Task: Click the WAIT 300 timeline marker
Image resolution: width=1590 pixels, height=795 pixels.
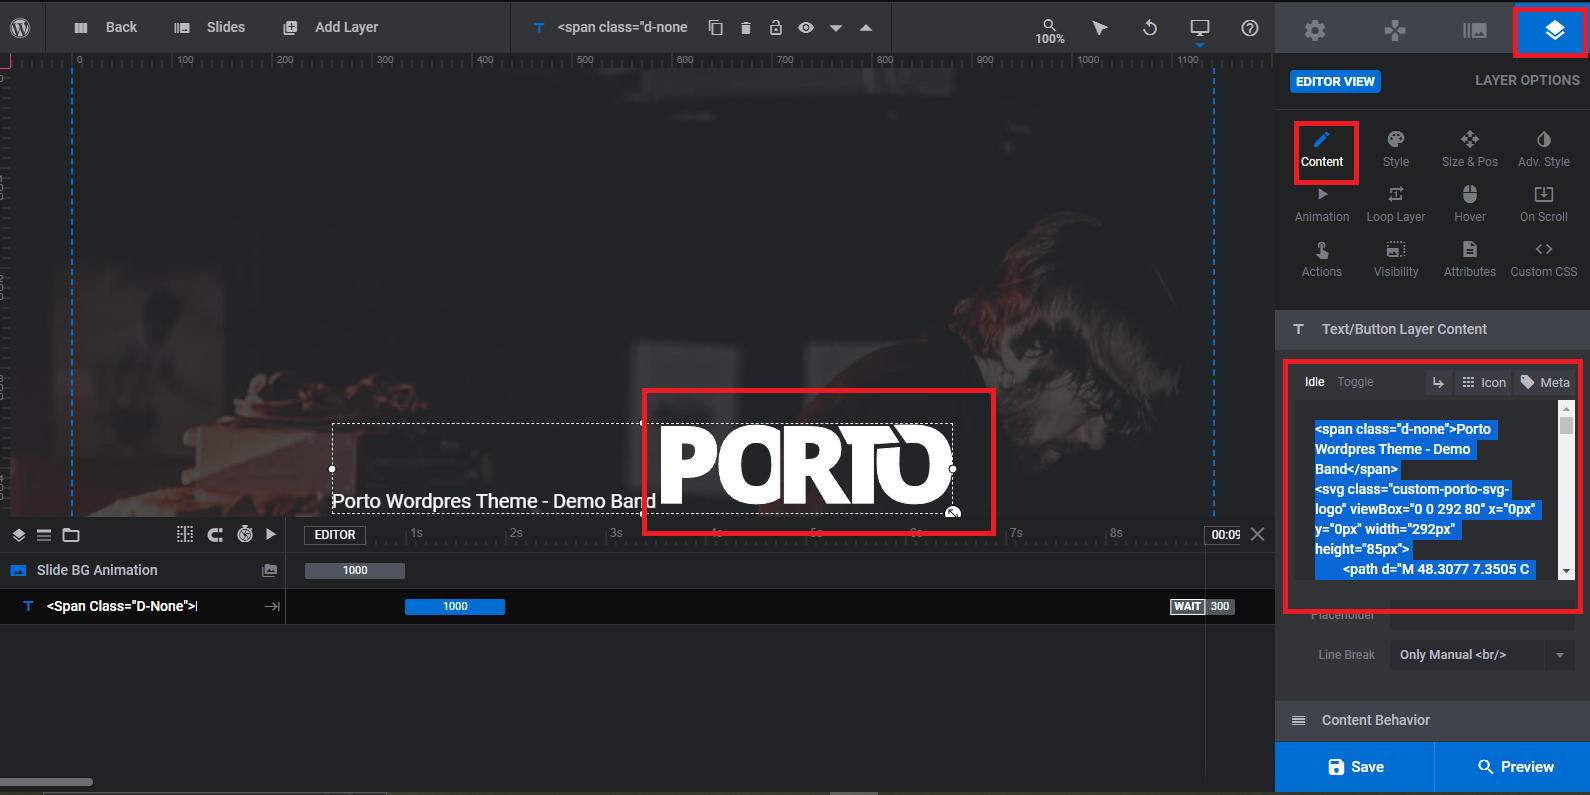Action: pyautogui.click(x=1202, y=607)
